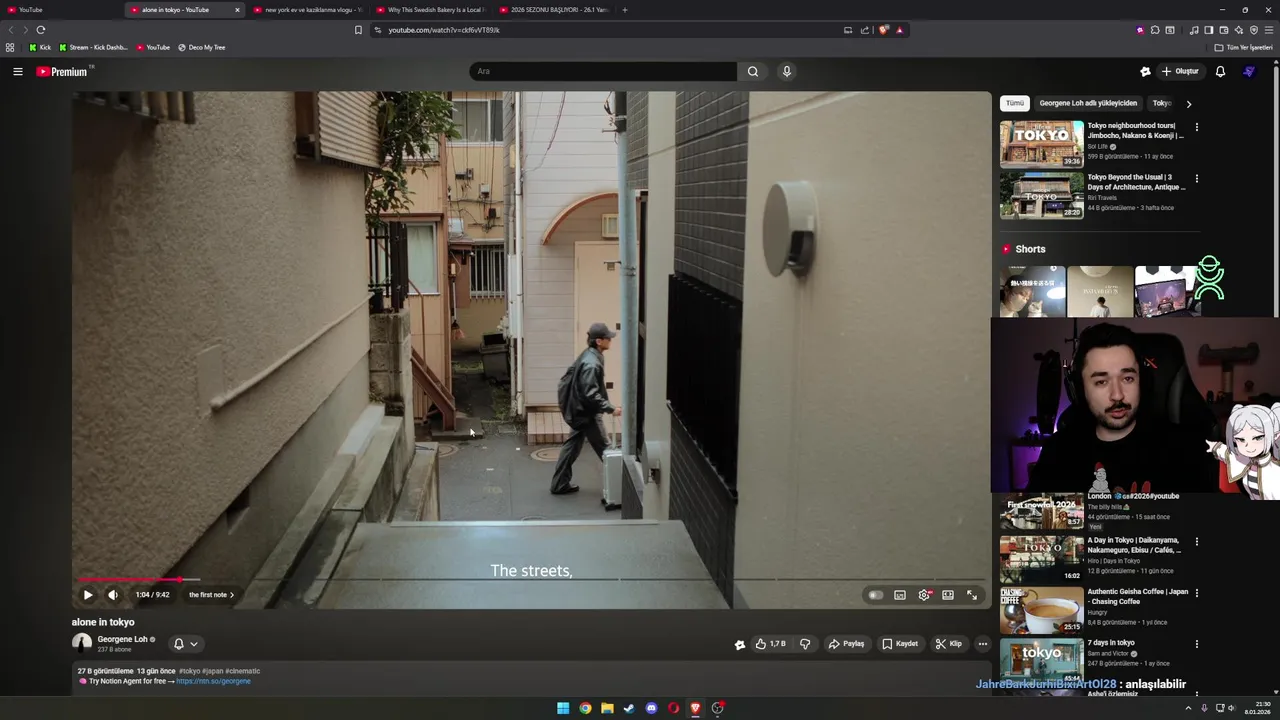Open Brave main hamburger menu
Screen dimensions: 1280x720
[1269, 30]
